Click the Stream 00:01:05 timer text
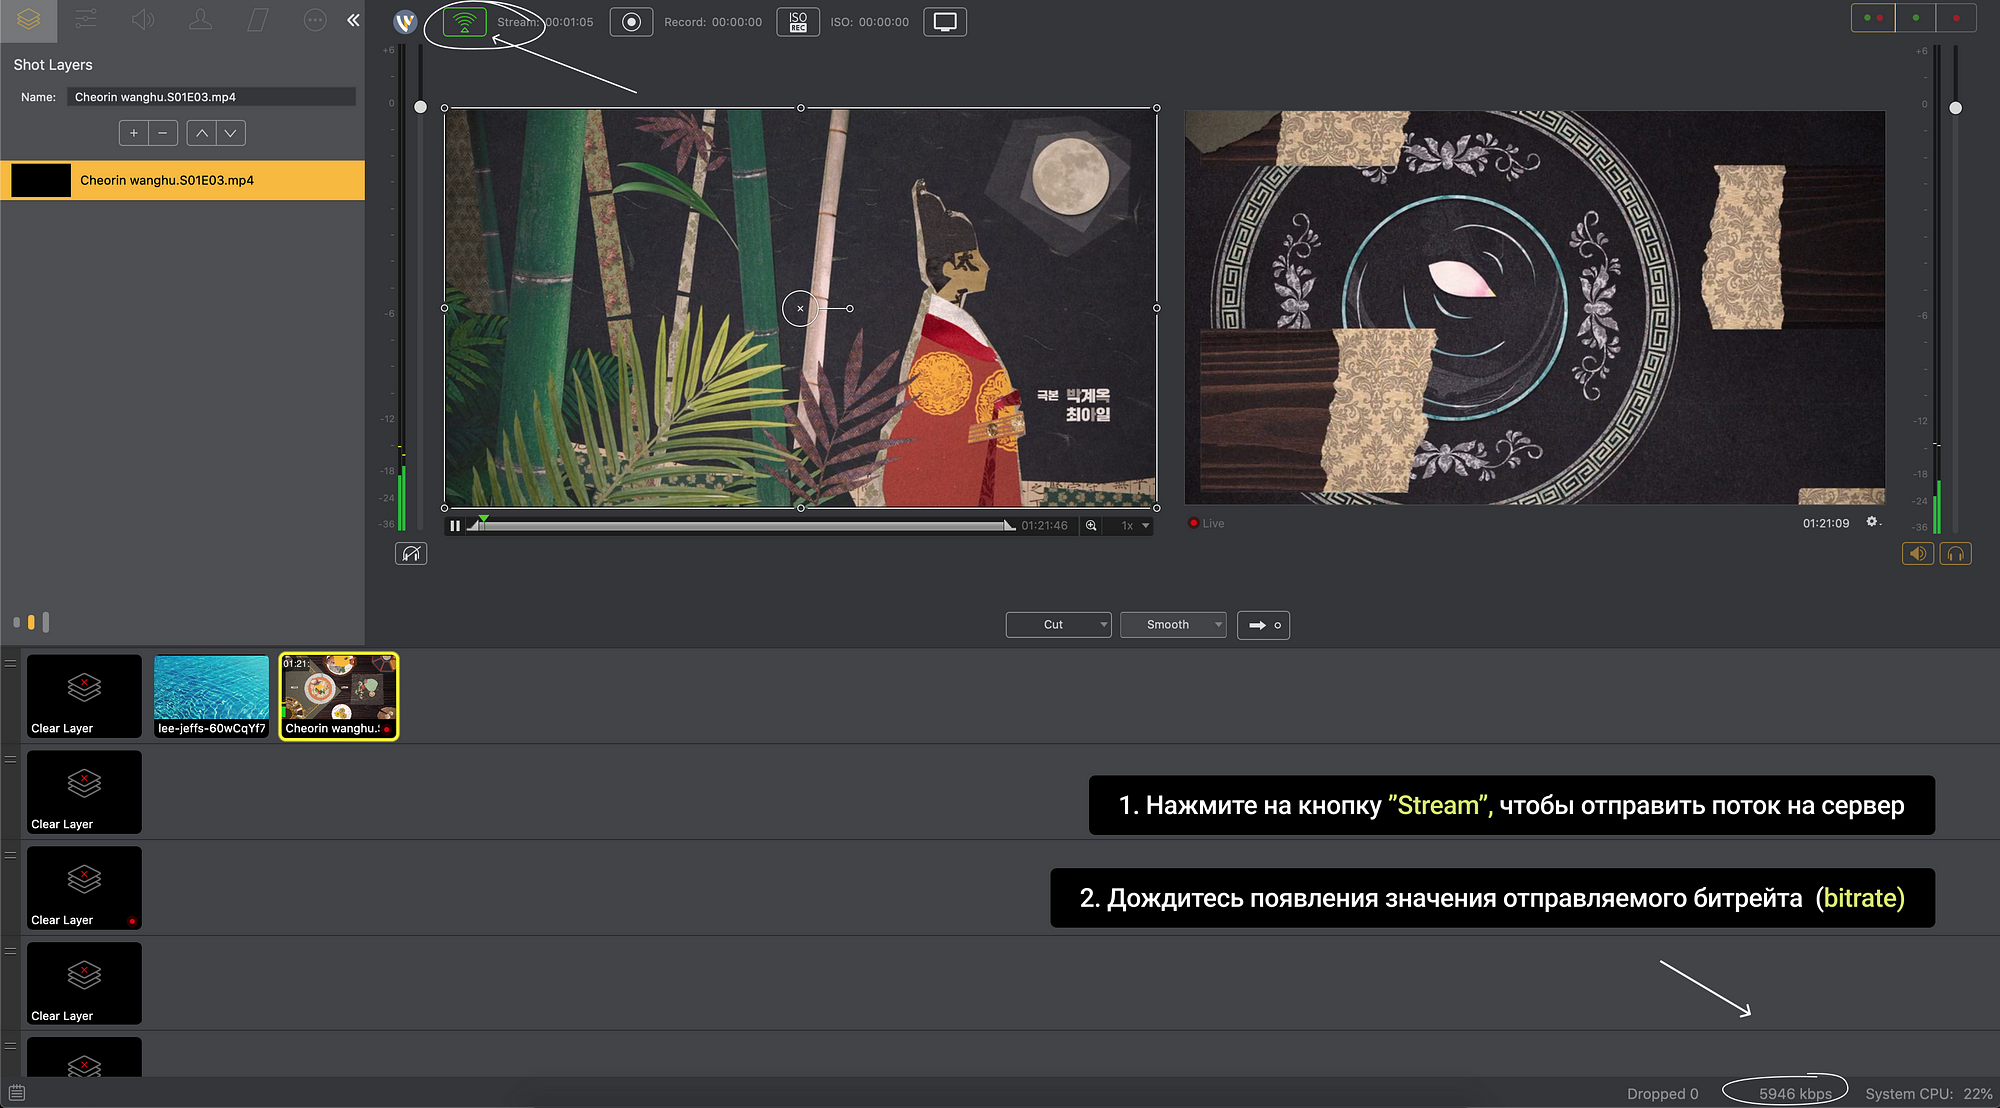This screenshot has height=1108, width=2000. pyautogui.click(x=545, y=22)
